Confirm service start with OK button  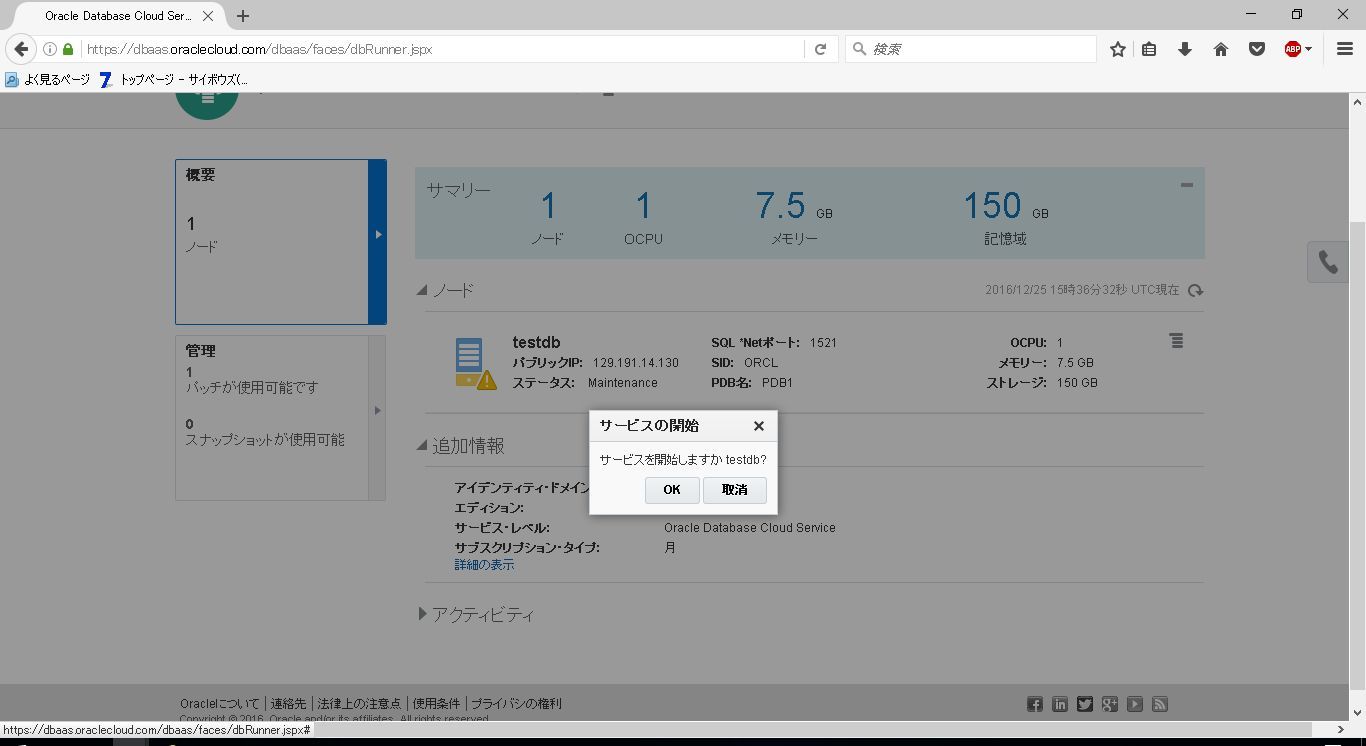pos(672,490)
